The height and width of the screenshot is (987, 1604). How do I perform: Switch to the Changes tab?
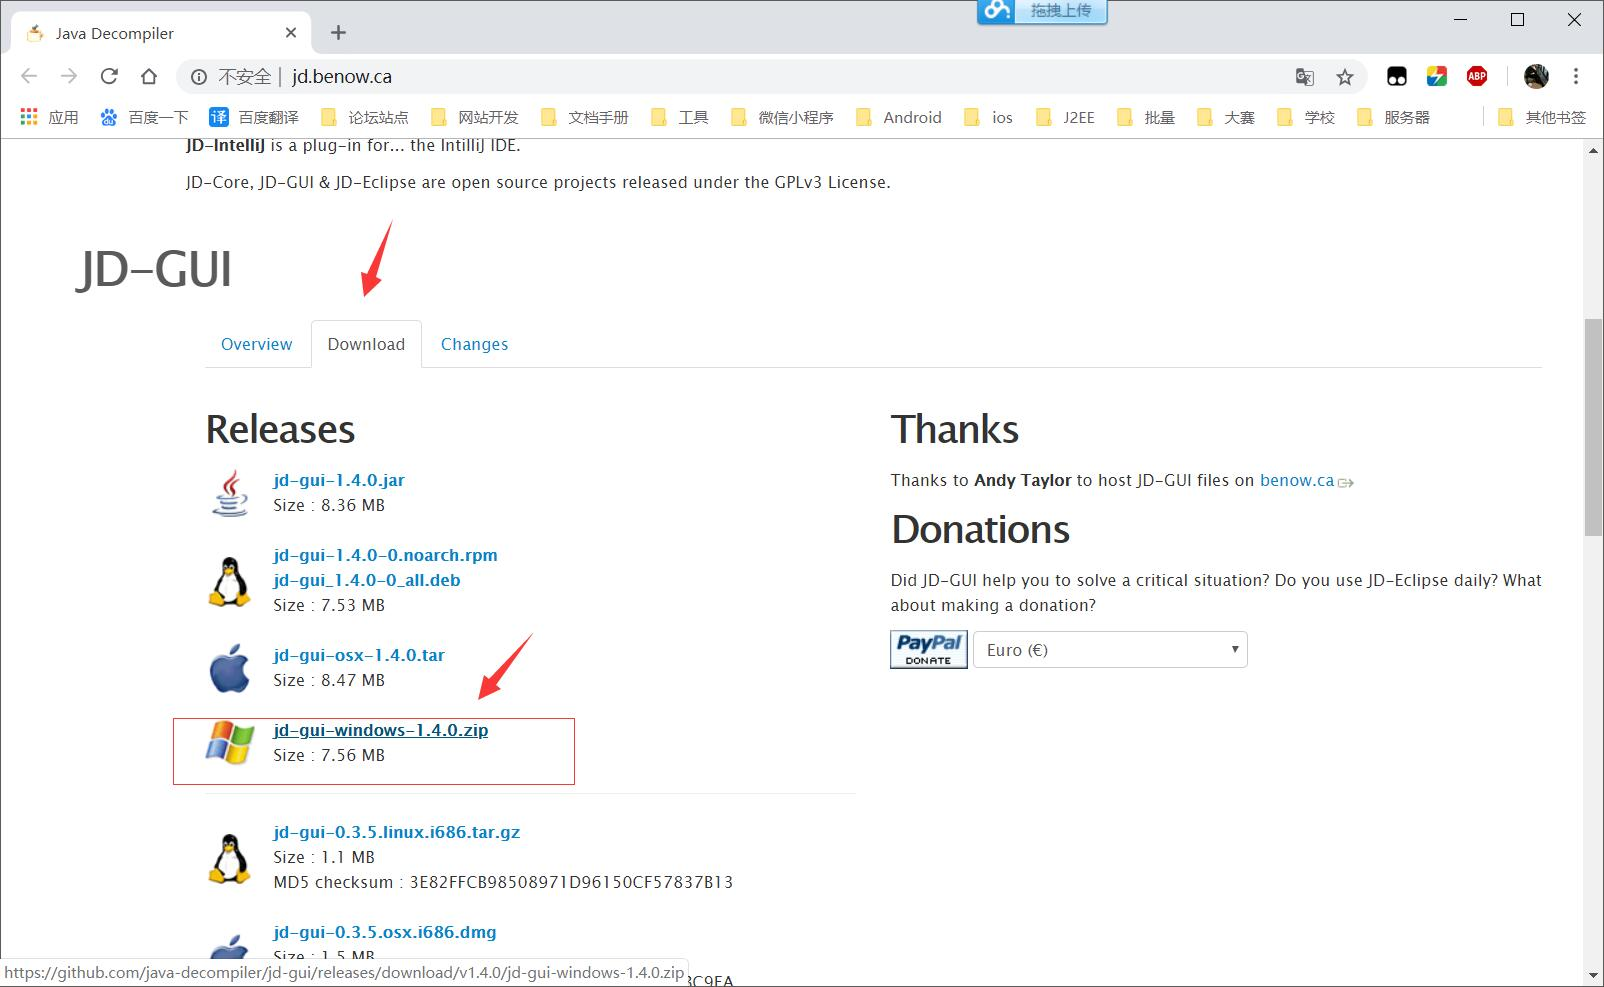click(x=474, y=344)
